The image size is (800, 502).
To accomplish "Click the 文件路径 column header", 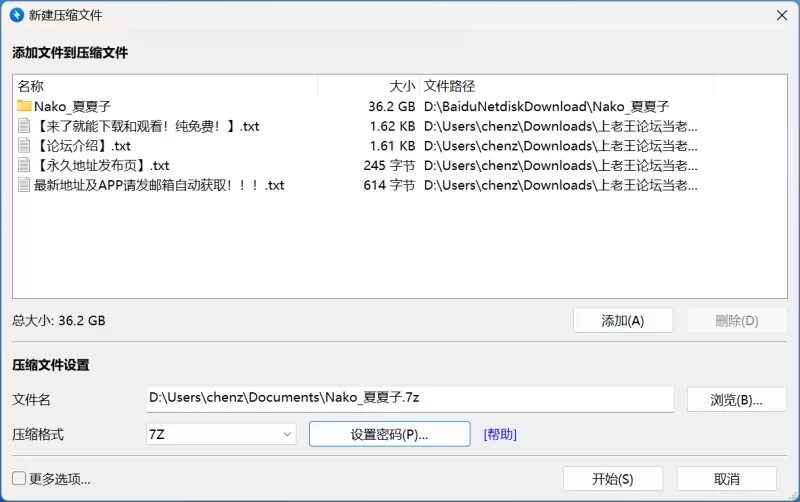I will coord(566,86).
